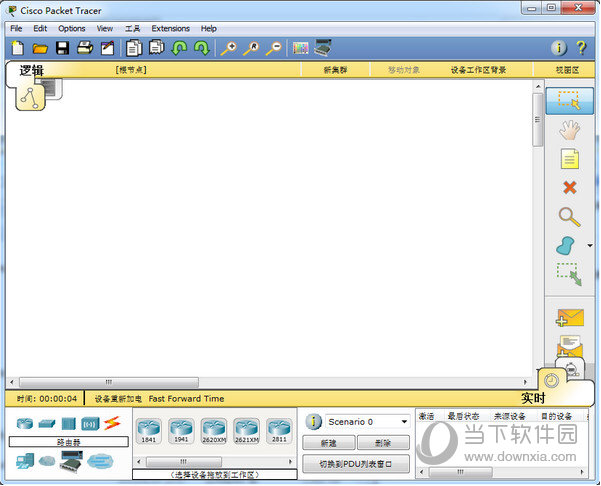Viewport: 601px width, 486px height.
Task: Select the Resize Shape tool
Action: pos(569,274)
